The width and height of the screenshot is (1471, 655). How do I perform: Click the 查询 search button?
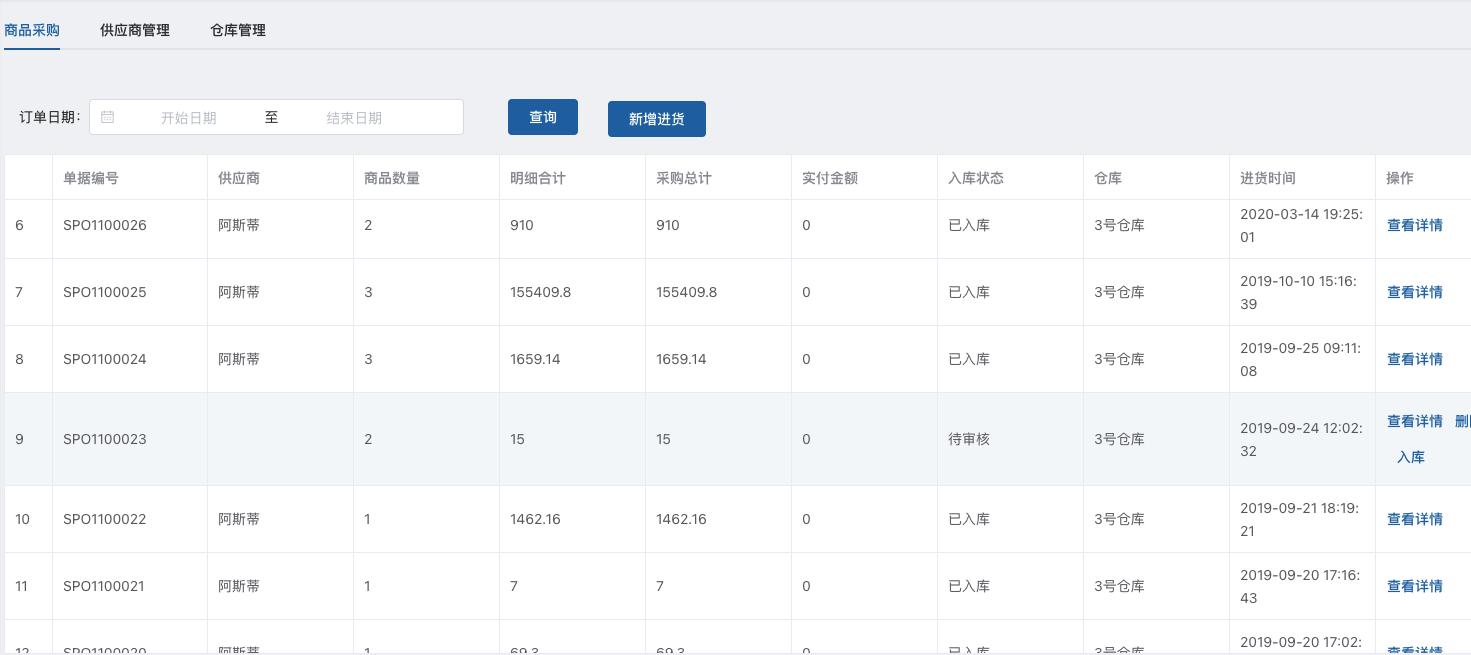tap(542, 117)
